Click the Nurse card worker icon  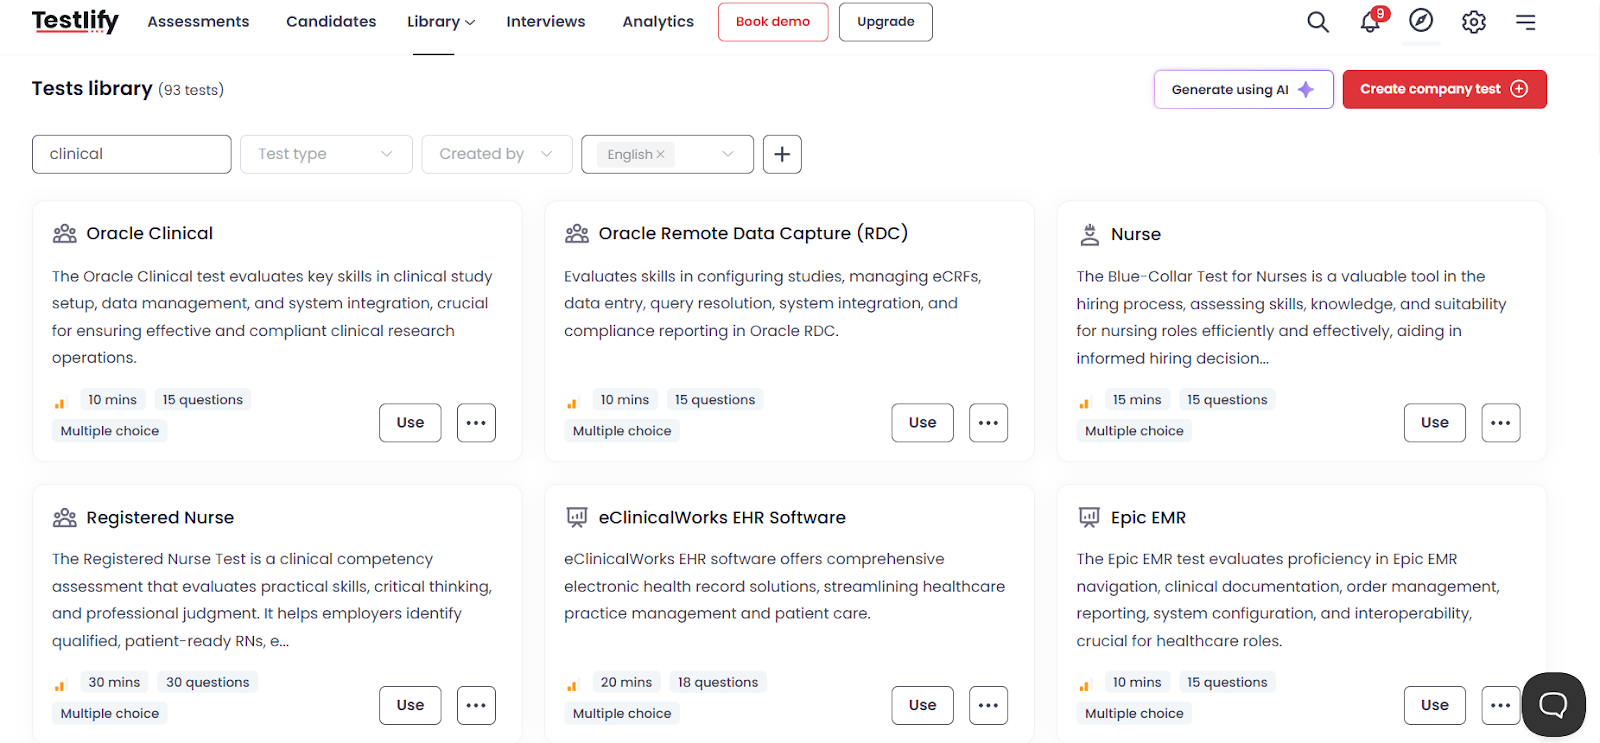(1089, 234)
